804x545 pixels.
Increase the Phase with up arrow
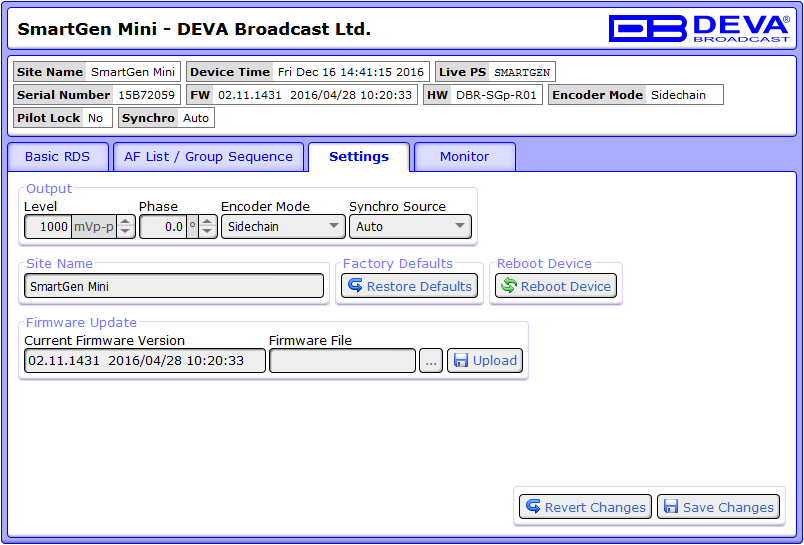(x=207, y=221)
